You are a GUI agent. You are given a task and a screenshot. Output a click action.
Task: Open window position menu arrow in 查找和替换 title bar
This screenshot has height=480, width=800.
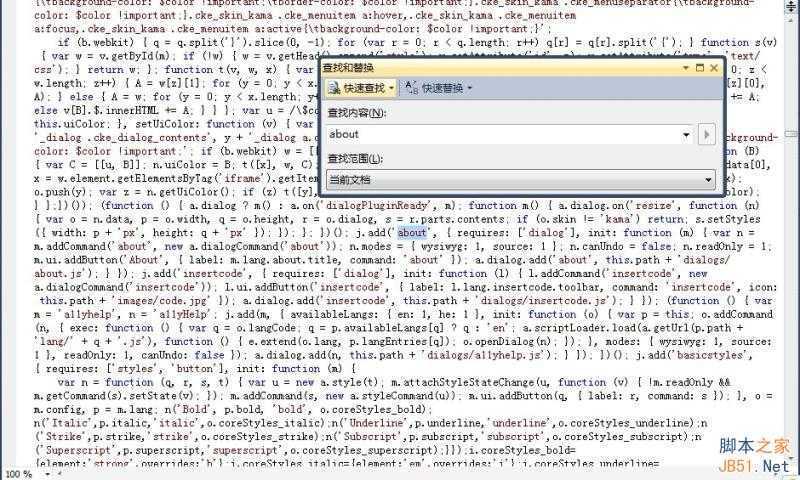pyautogui.click(x=686, y=67)
